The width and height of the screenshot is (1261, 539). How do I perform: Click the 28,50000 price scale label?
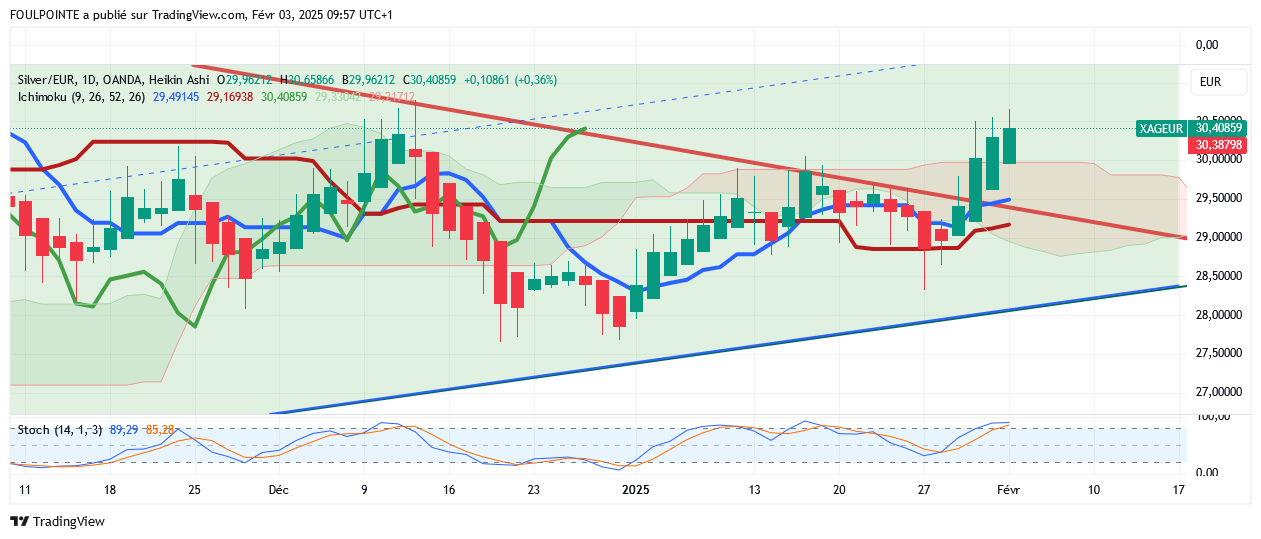coord(1221,276)
